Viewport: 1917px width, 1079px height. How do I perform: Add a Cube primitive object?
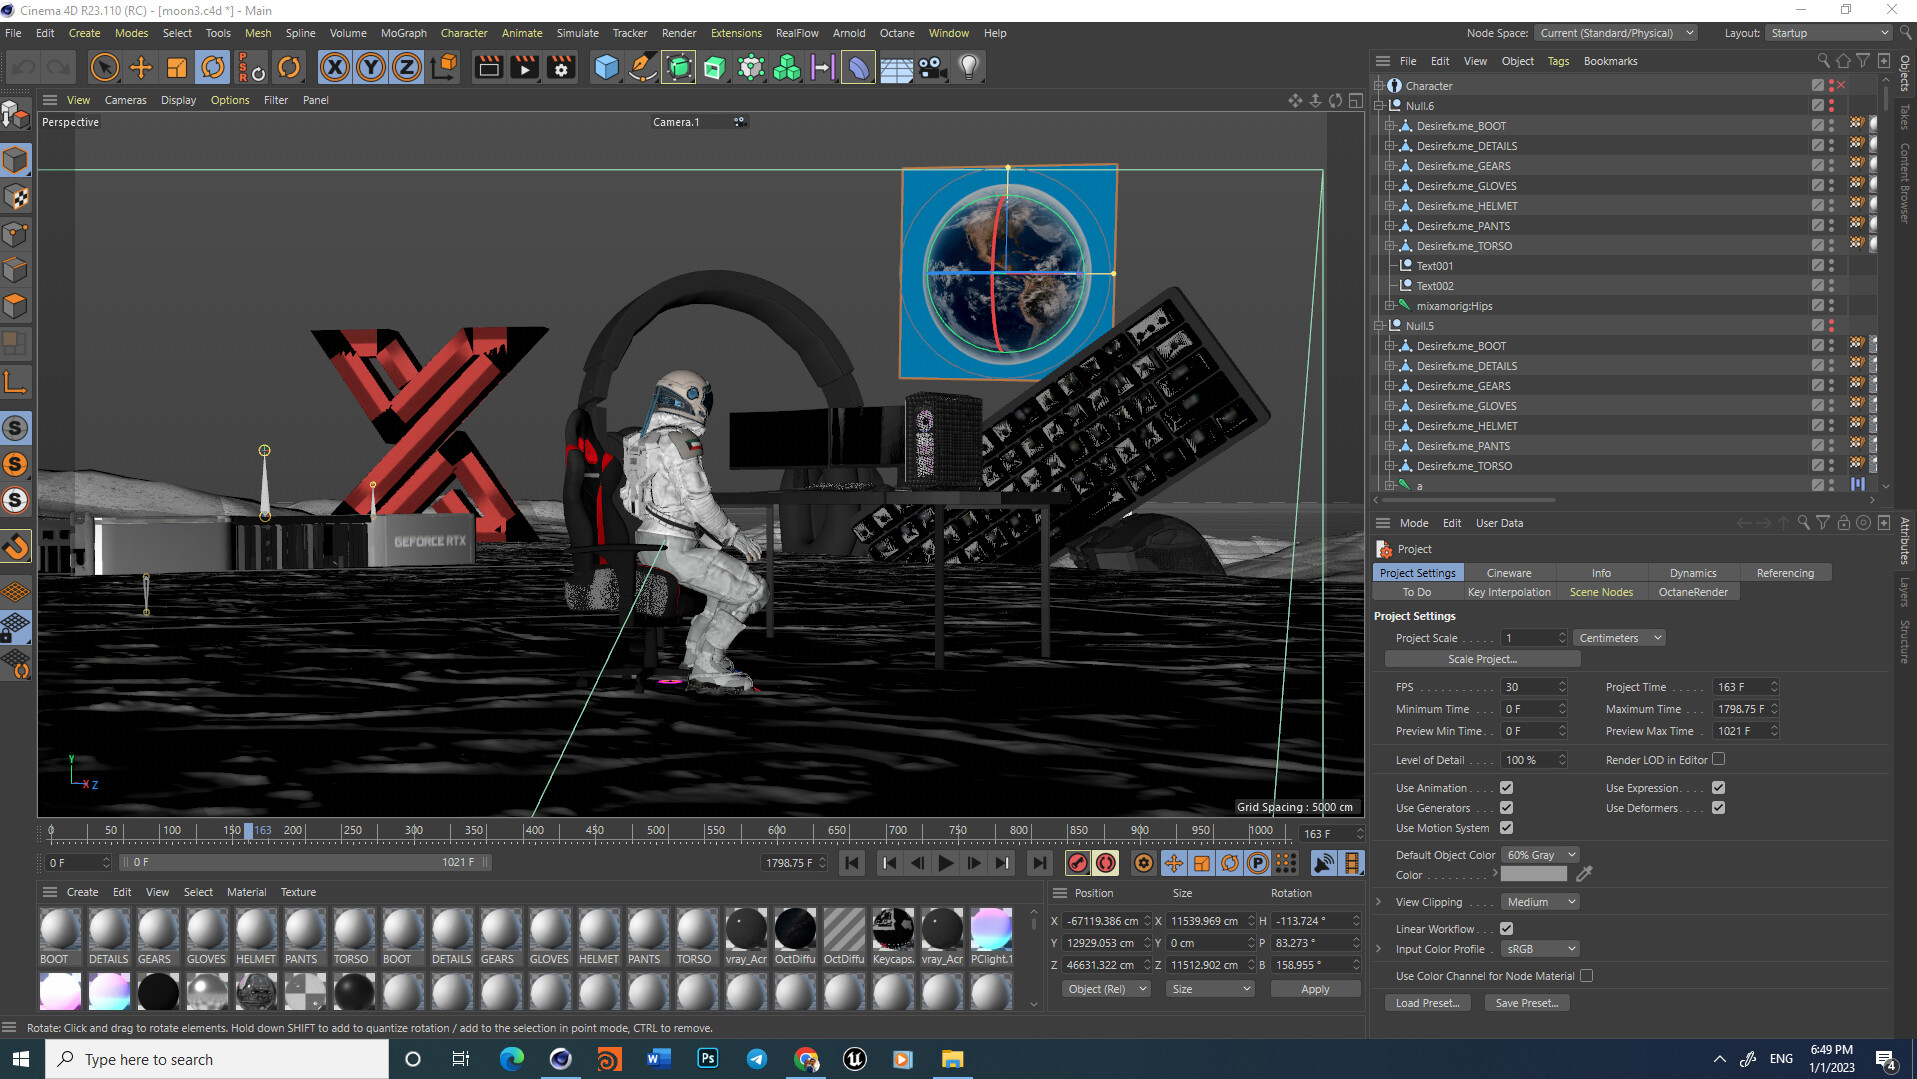[x=606, y=67]
